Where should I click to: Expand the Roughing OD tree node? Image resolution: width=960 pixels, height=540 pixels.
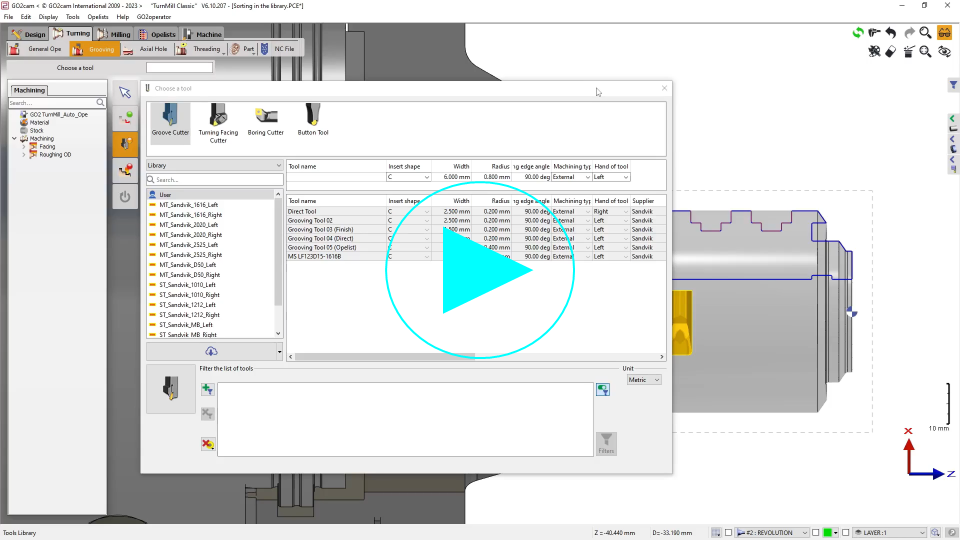[23, 155]
